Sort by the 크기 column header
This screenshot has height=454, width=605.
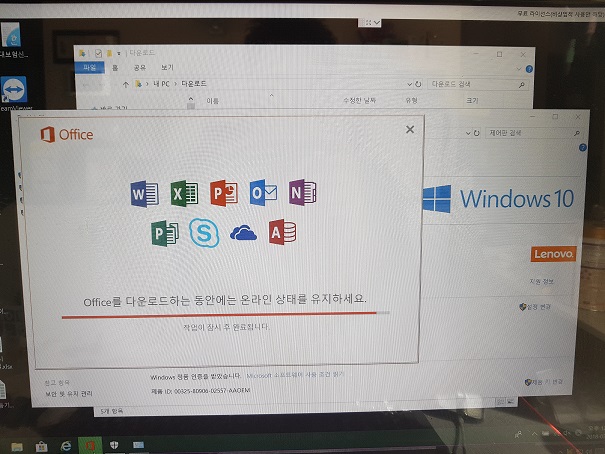tap(472, 100)
